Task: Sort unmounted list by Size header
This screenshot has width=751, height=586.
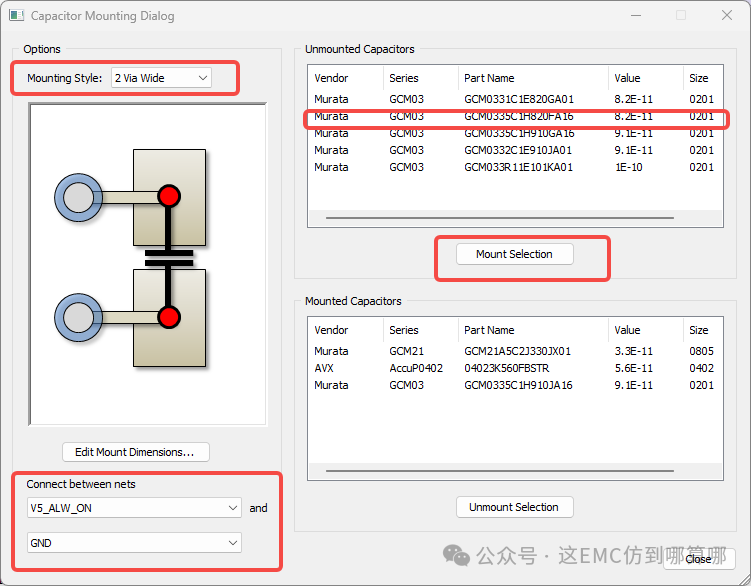Action: tap(703, 78)
